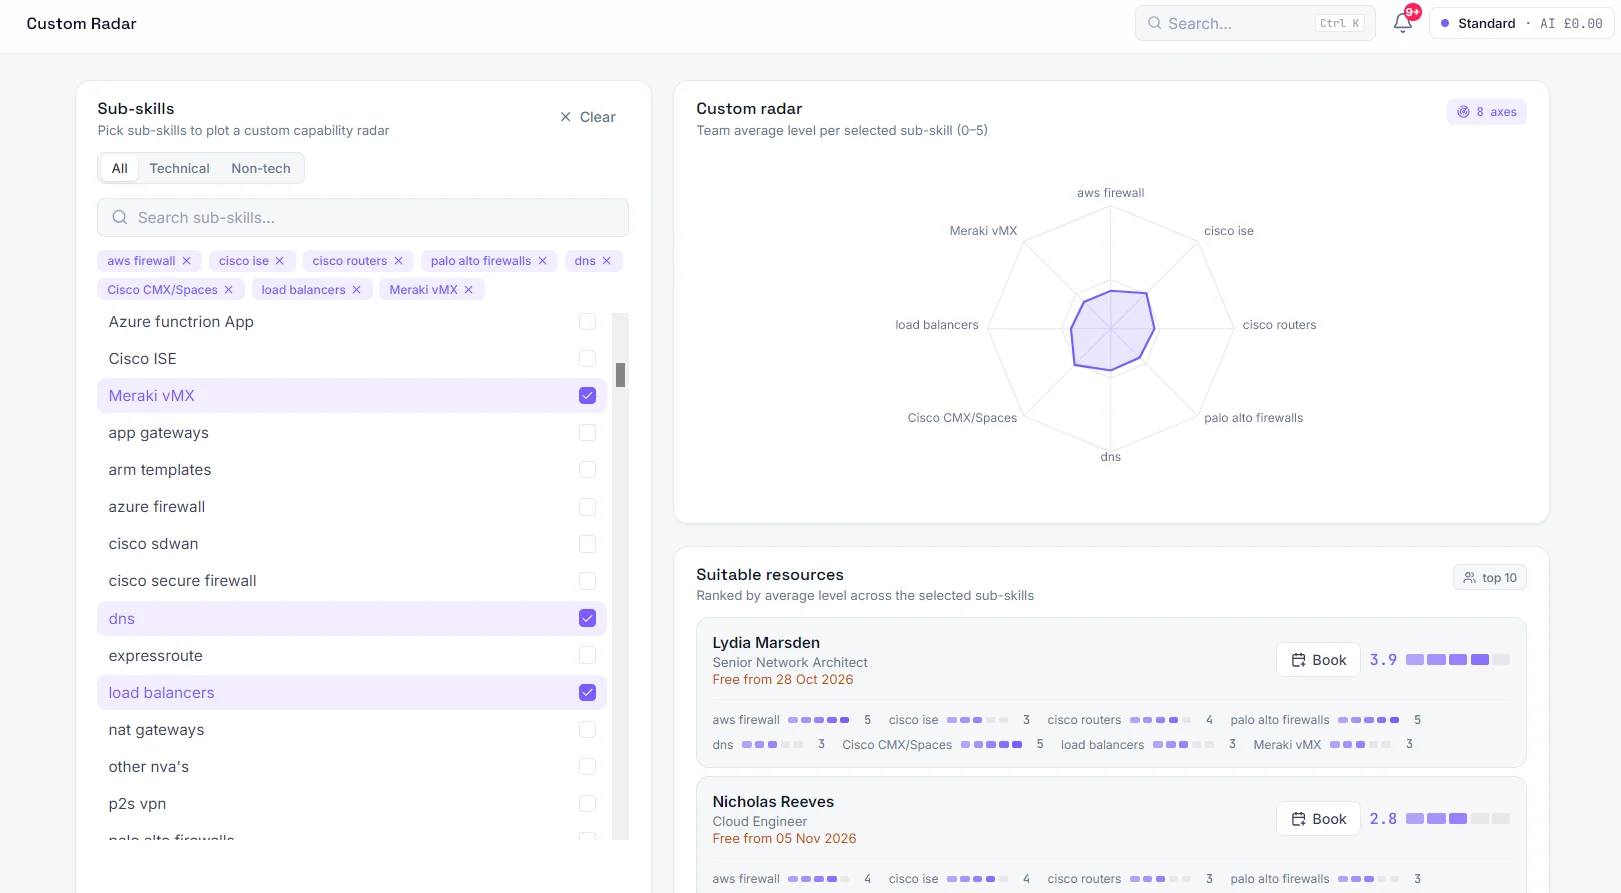The image size is (1621, 893).
Task: Click Lydia Marsden's 3.9 score bar
Action: (x=1458, y=660)
